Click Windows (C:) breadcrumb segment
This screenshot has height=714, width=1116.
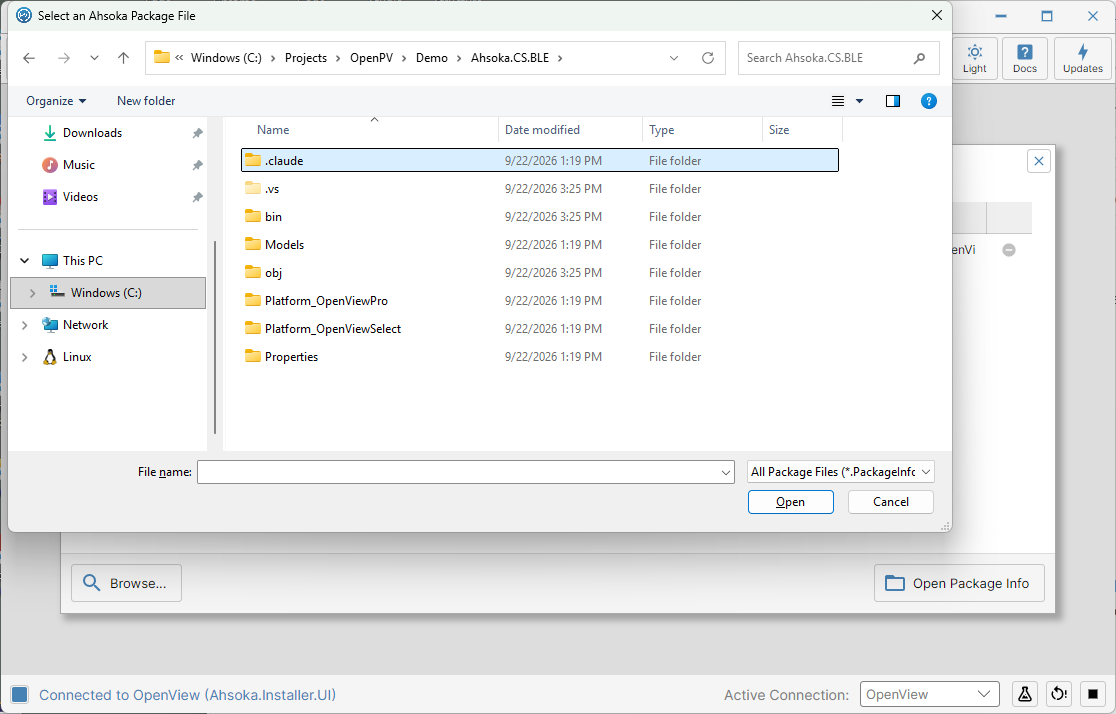pyautogui.click(x=226, y=58)
